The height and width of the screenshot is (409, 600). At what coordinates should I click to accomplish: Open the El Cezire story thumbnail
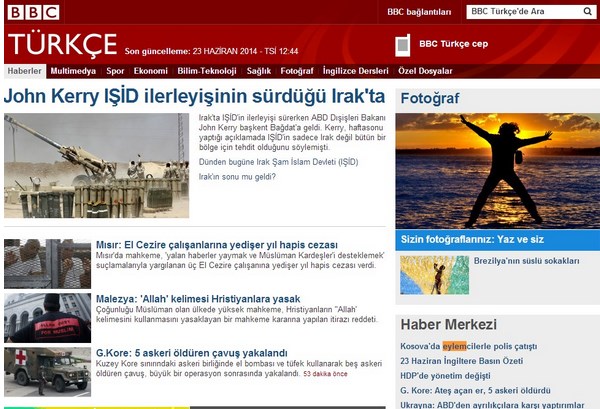click(x=47, y=263)
